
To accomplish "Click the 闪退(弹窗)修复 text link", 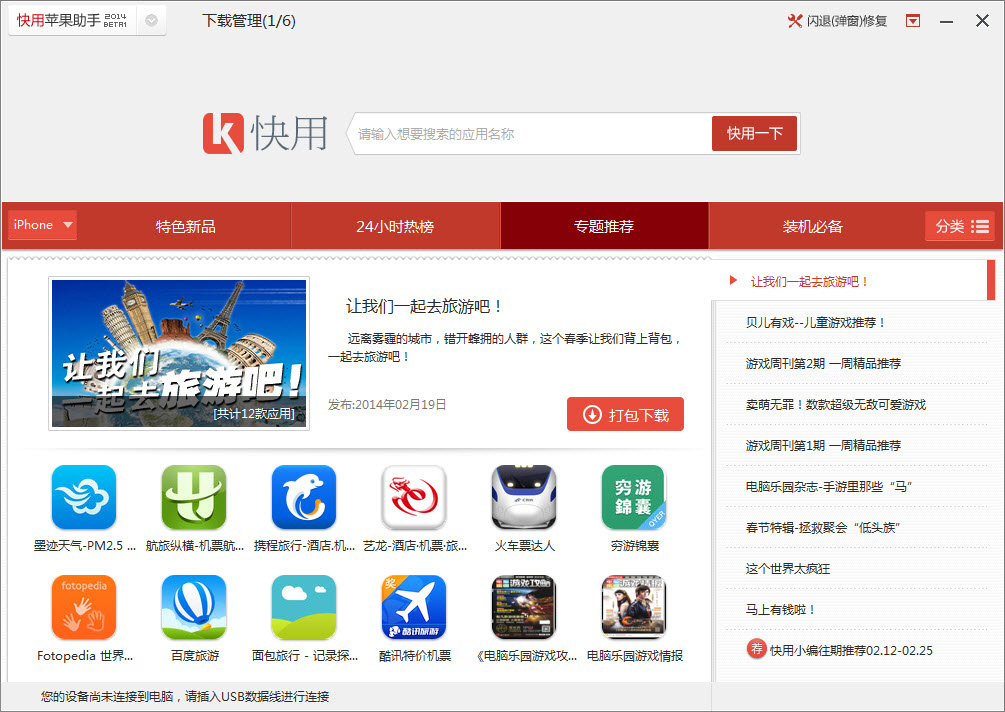I will [847, 21].
